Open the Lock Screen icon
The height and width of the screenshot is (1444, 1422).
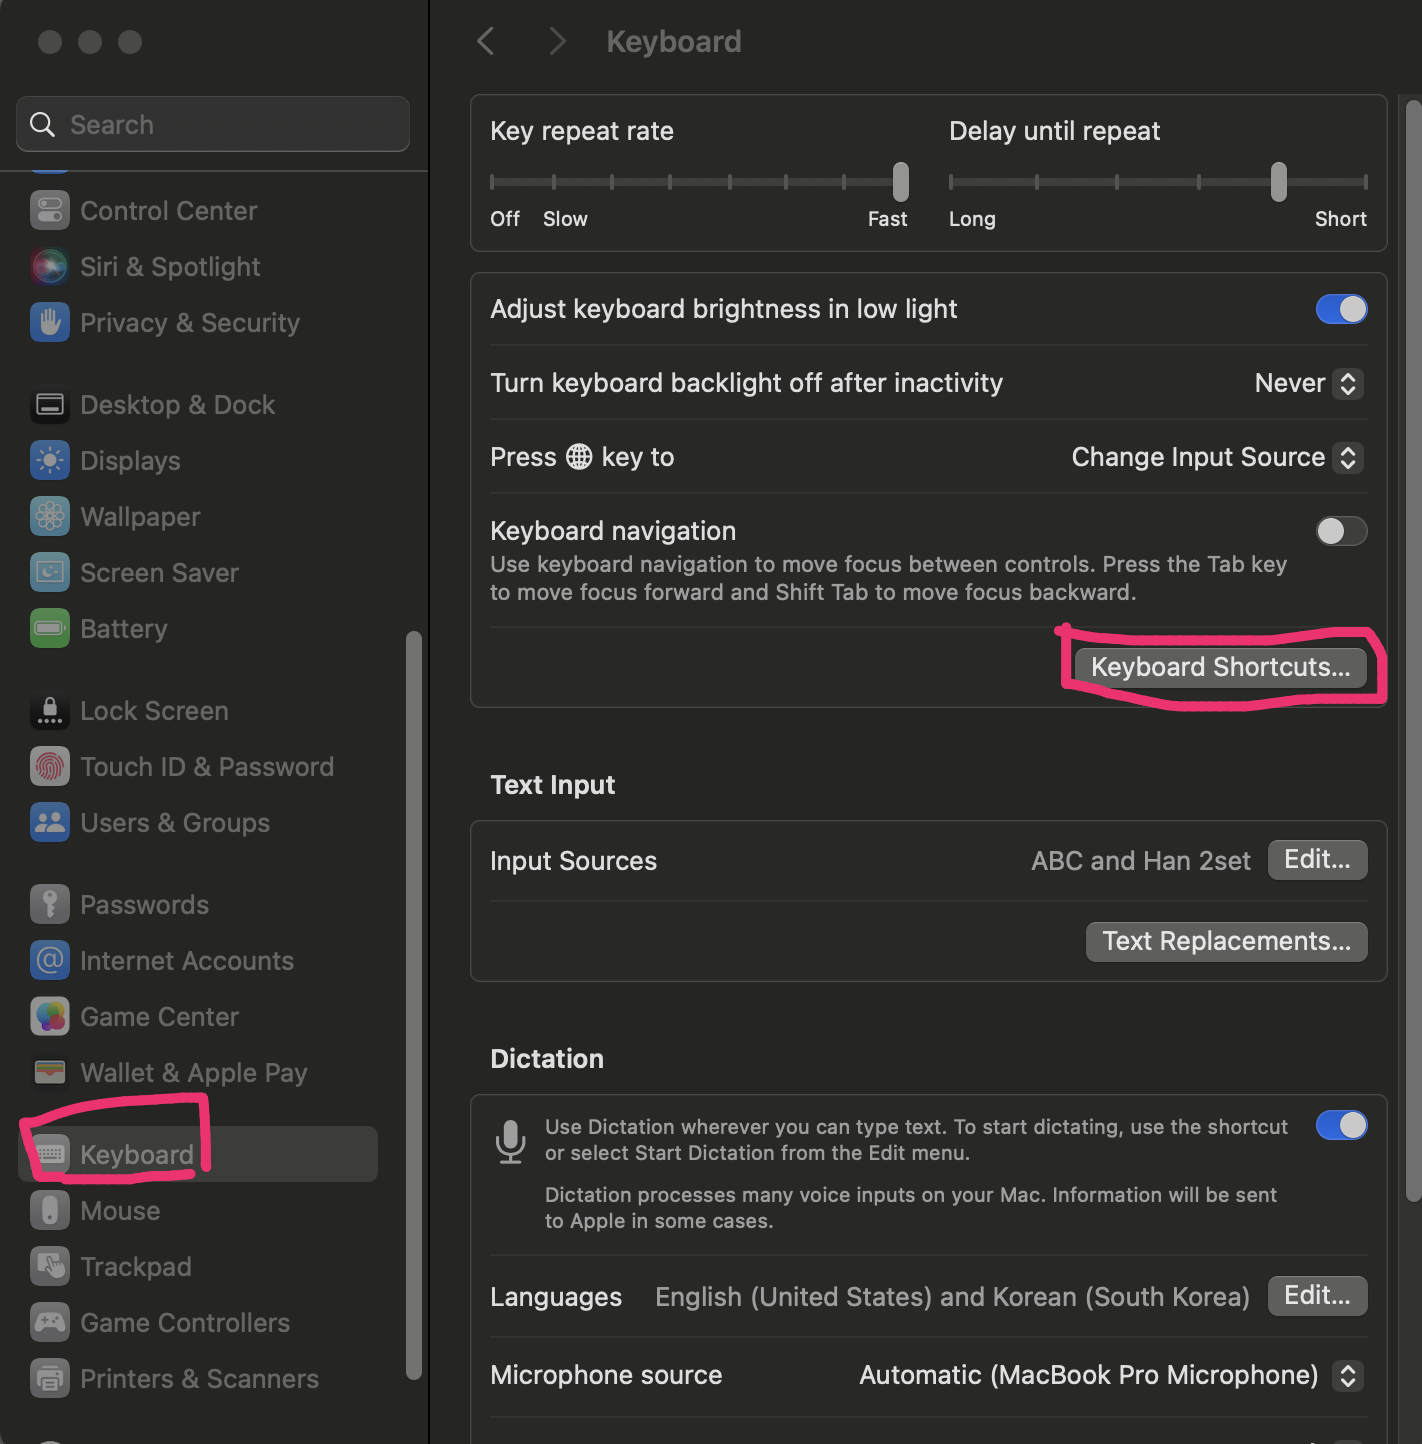[x=50, y=711]
